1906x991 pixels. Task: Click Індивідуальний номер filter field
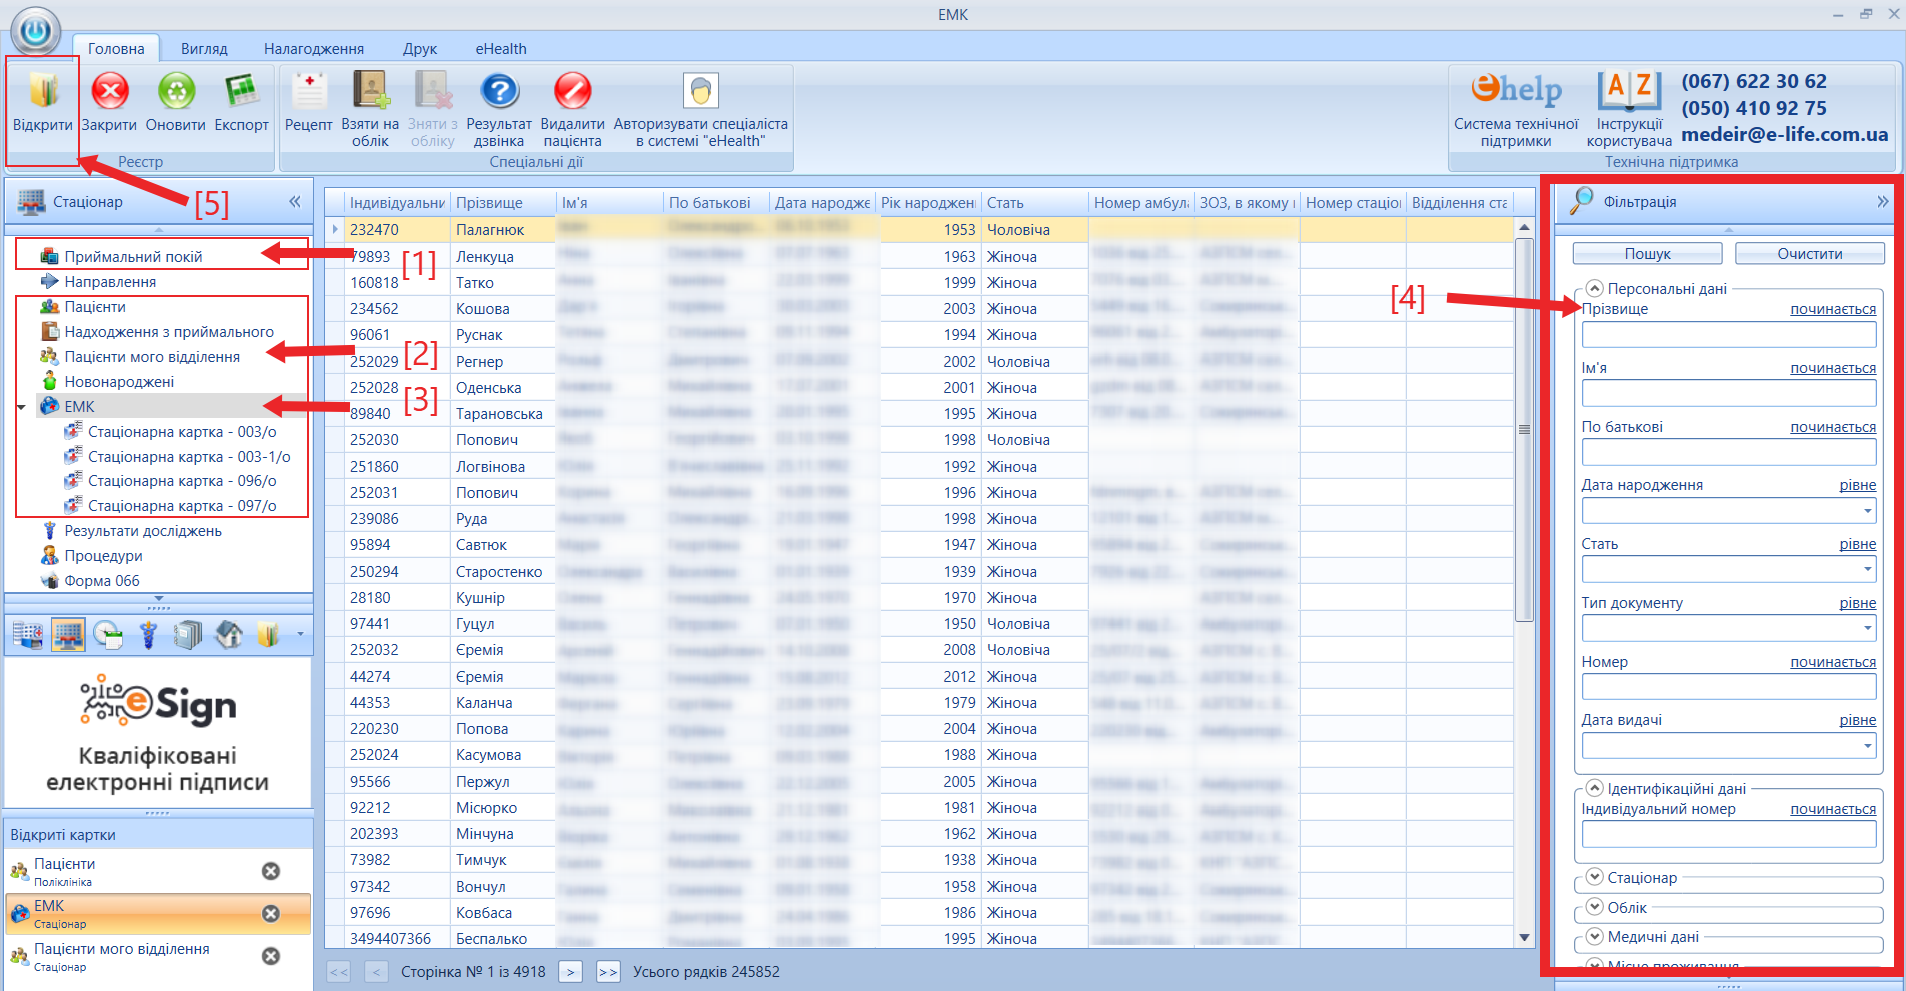[x=1729, y=835]
